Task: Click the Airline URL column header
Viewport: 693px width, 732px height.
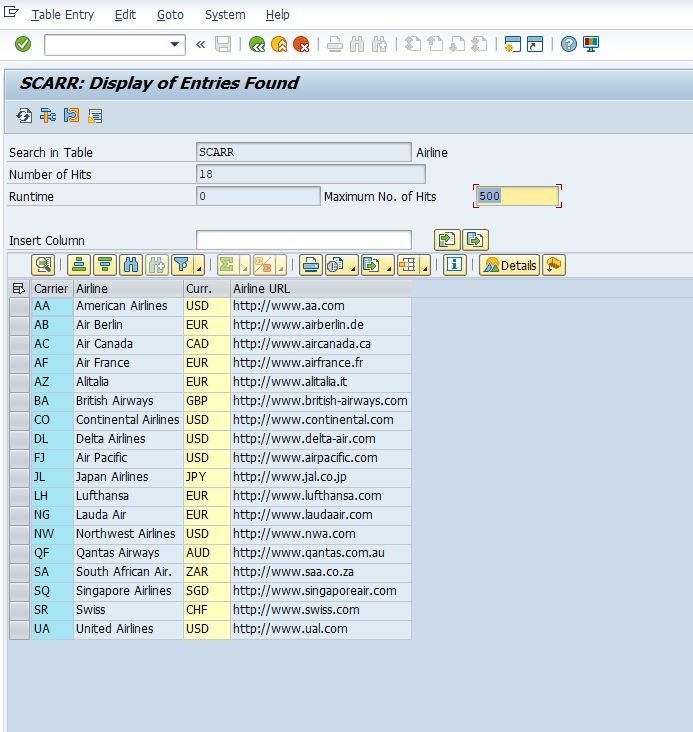Action: tap(321, 289)
